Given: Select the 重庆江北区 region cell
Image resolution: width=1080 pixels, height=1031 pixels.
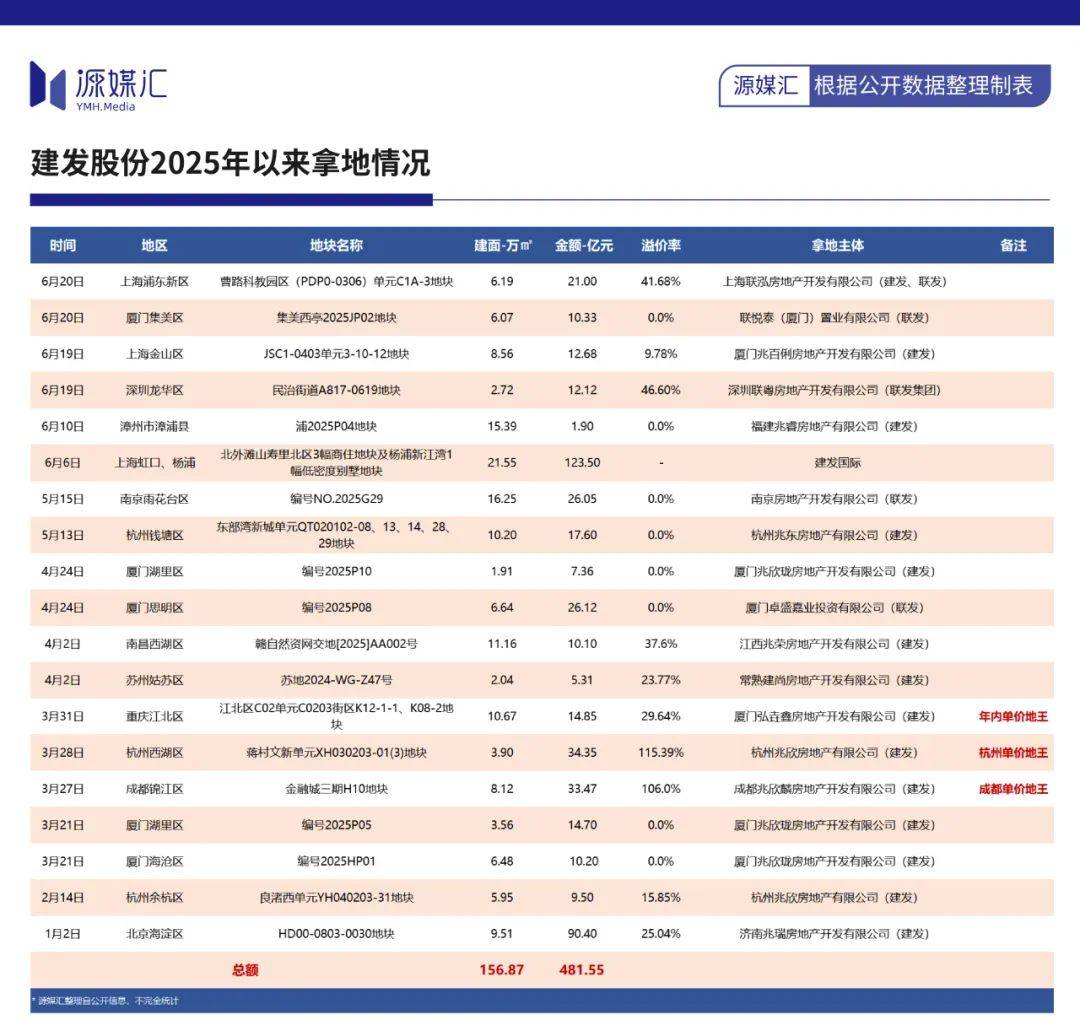Looking at the screenshot, I should click(x=154, y=716).
